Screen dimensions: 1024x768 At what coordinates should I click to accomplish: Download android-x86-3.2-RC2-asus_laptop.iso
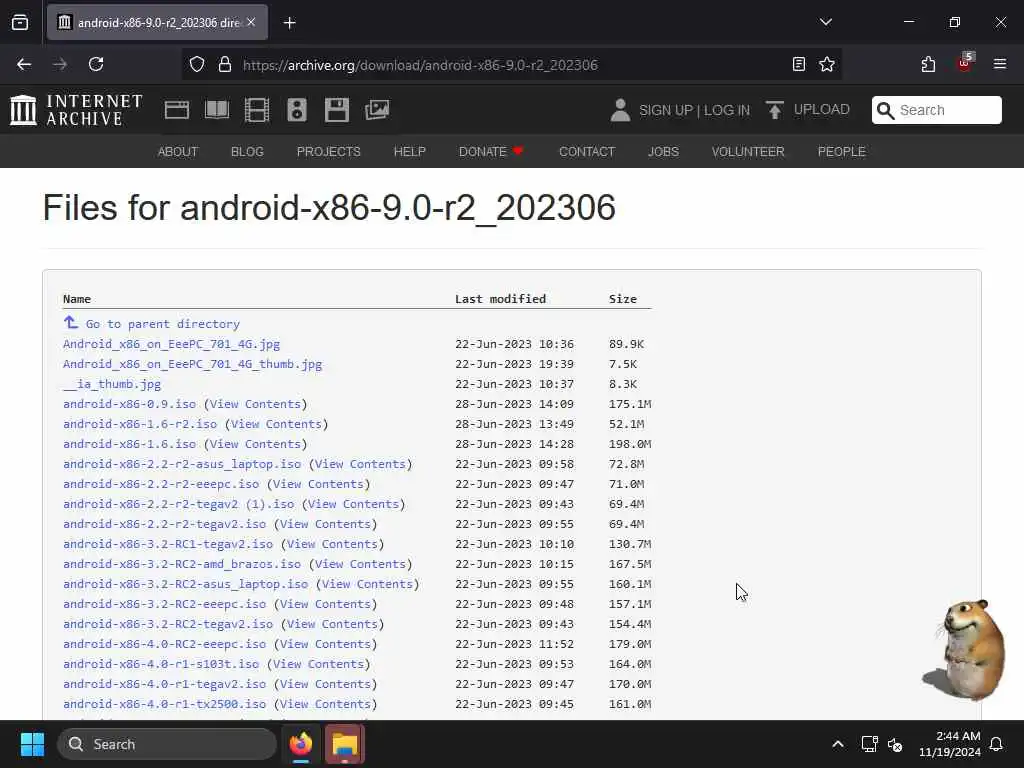[x=185, y=584]
